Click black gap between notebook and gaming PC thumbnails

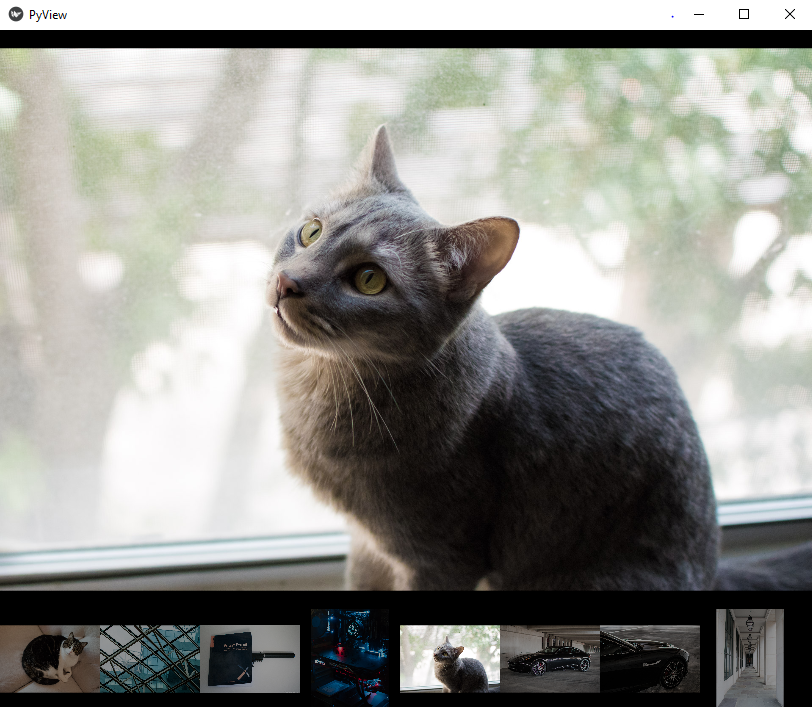pos(306,659)
